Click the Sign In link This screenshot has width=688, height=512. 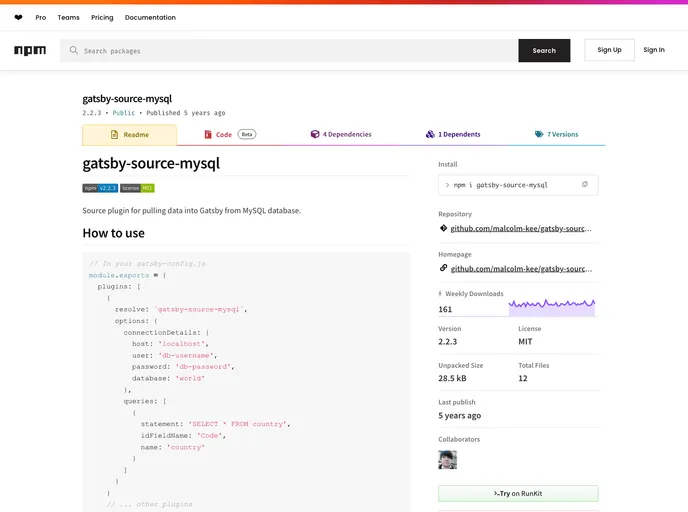click(x=654, y=50)
